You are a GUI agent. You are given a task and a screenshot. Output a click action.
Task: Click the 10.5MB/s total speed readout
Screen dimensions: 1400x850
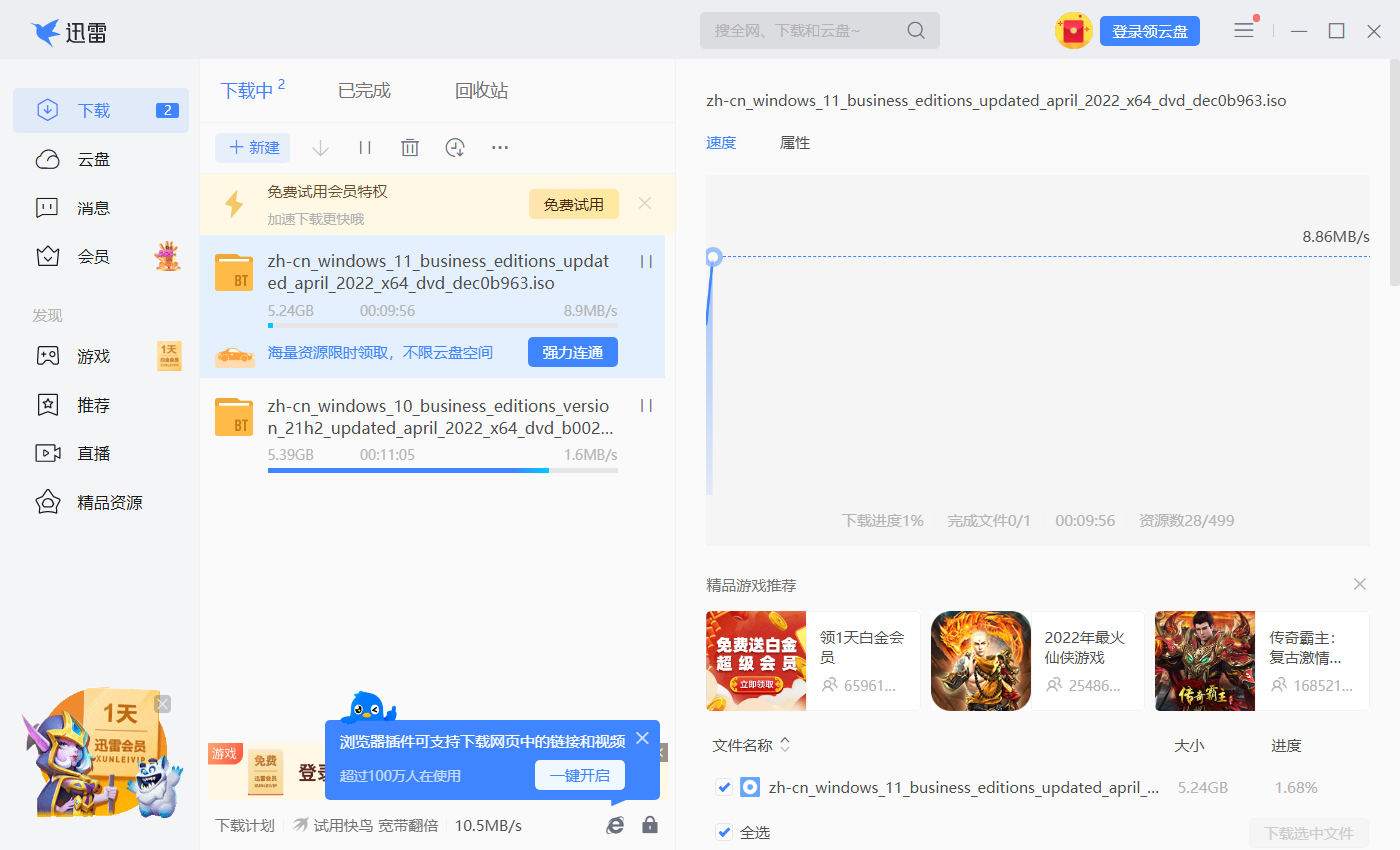click(x=488, y=826)
